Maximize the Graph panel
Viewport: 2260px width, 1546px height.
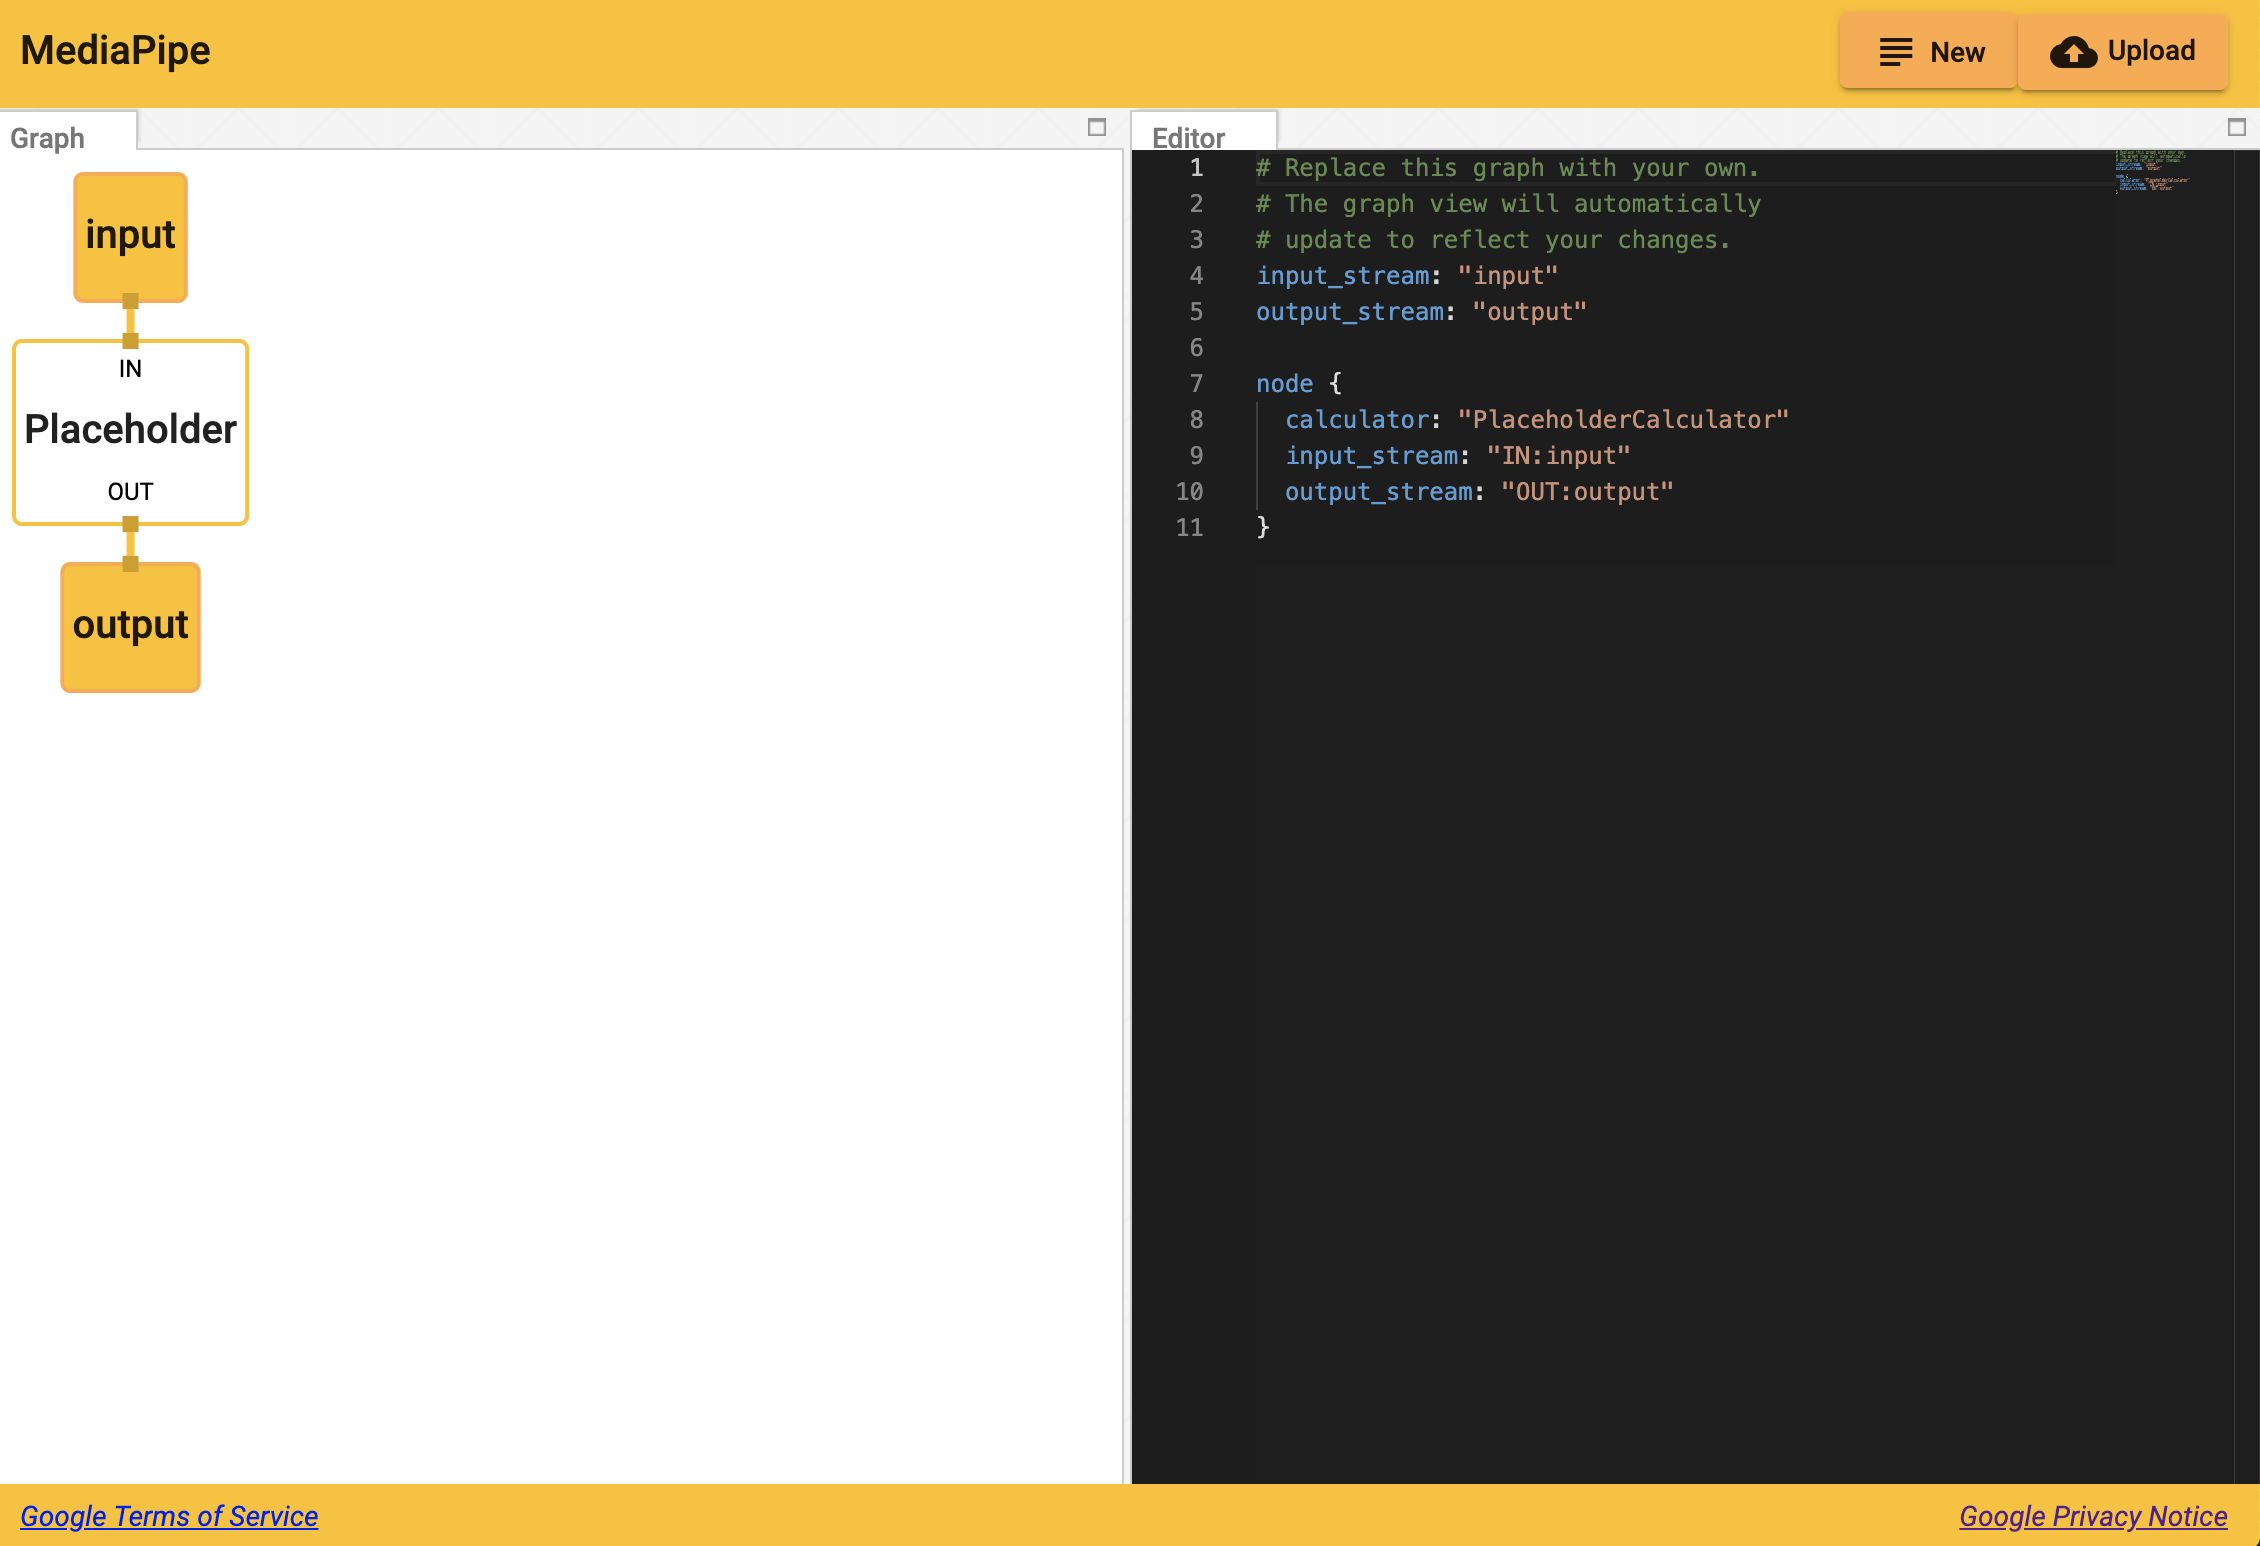pyautogui.click(x=1097, y=127)
